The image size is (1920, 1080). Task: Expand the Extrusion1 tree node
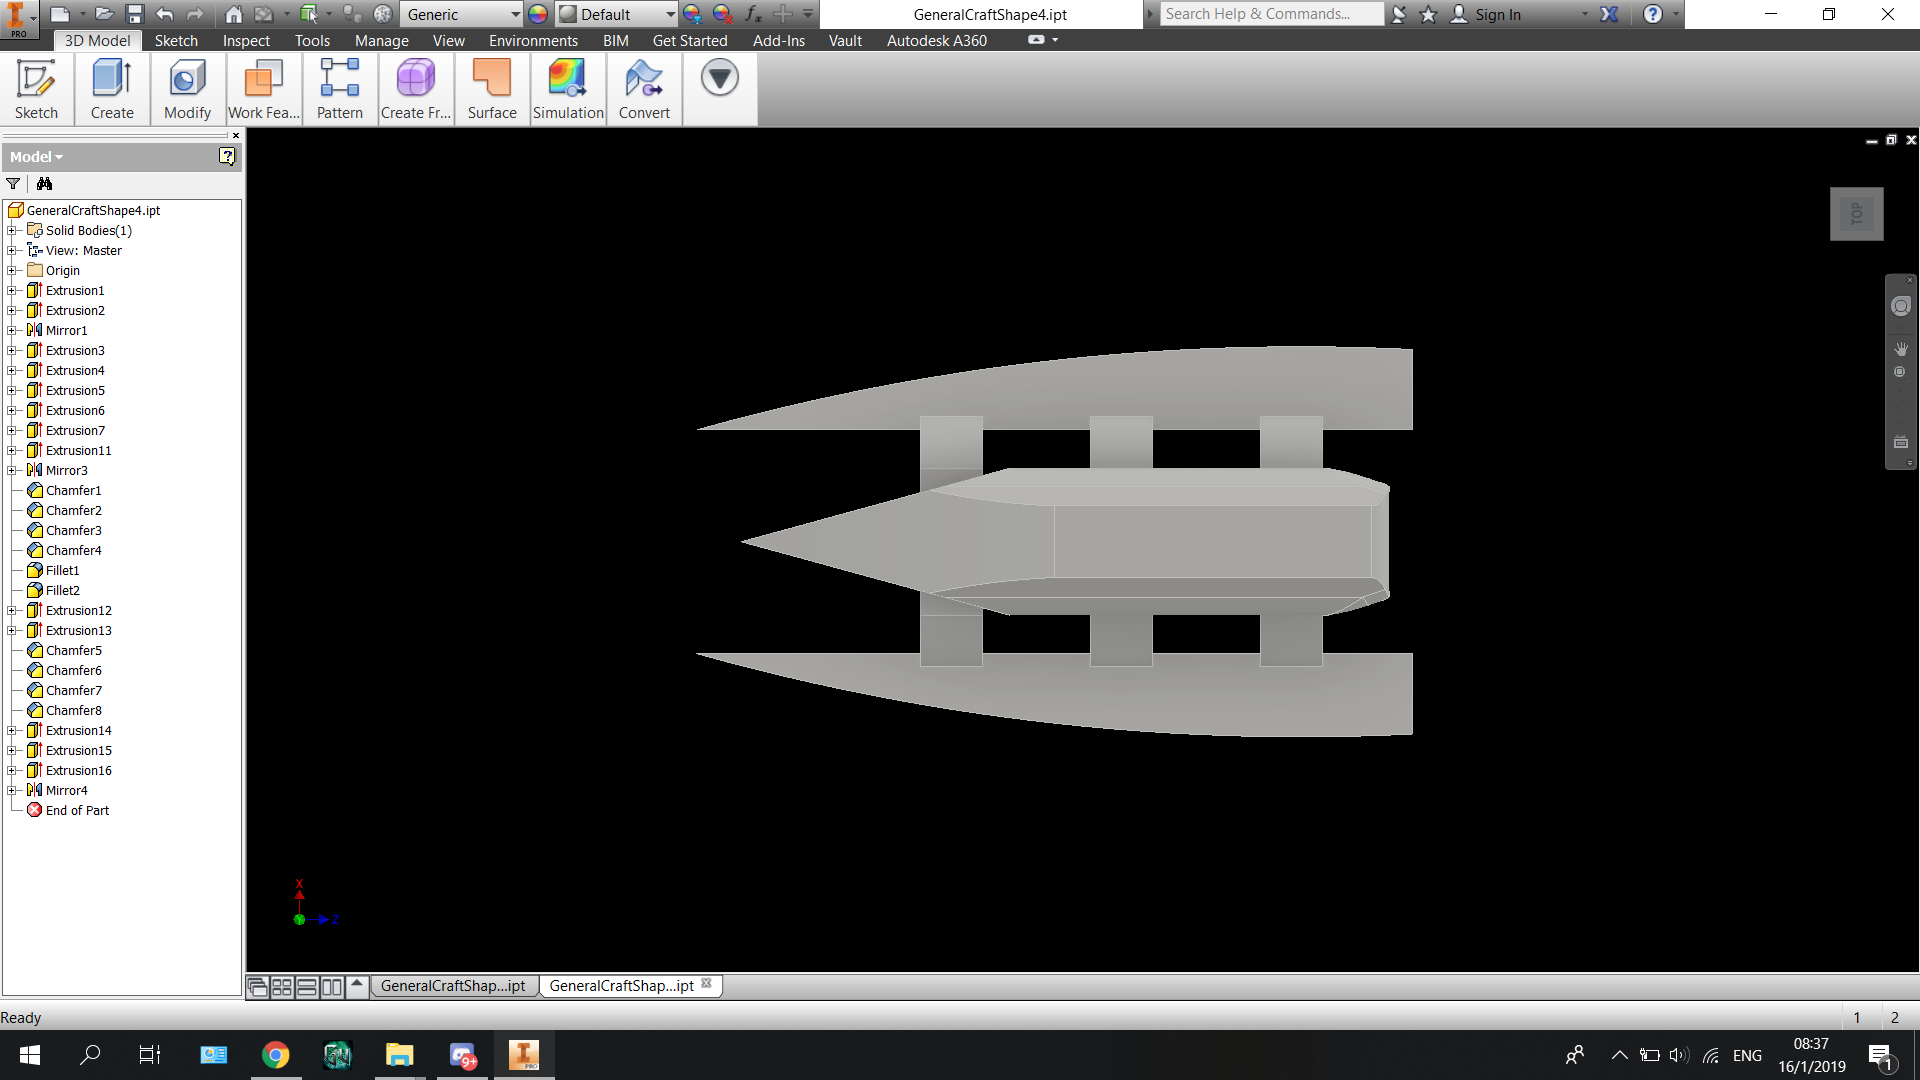[12, 290]
